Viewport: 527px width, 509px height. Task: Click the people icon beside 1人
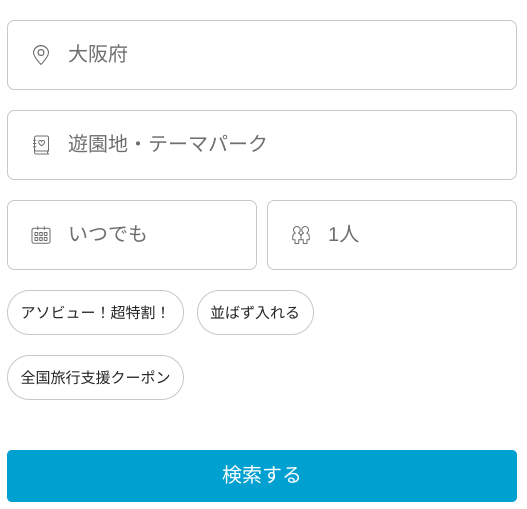click(301, 235)
